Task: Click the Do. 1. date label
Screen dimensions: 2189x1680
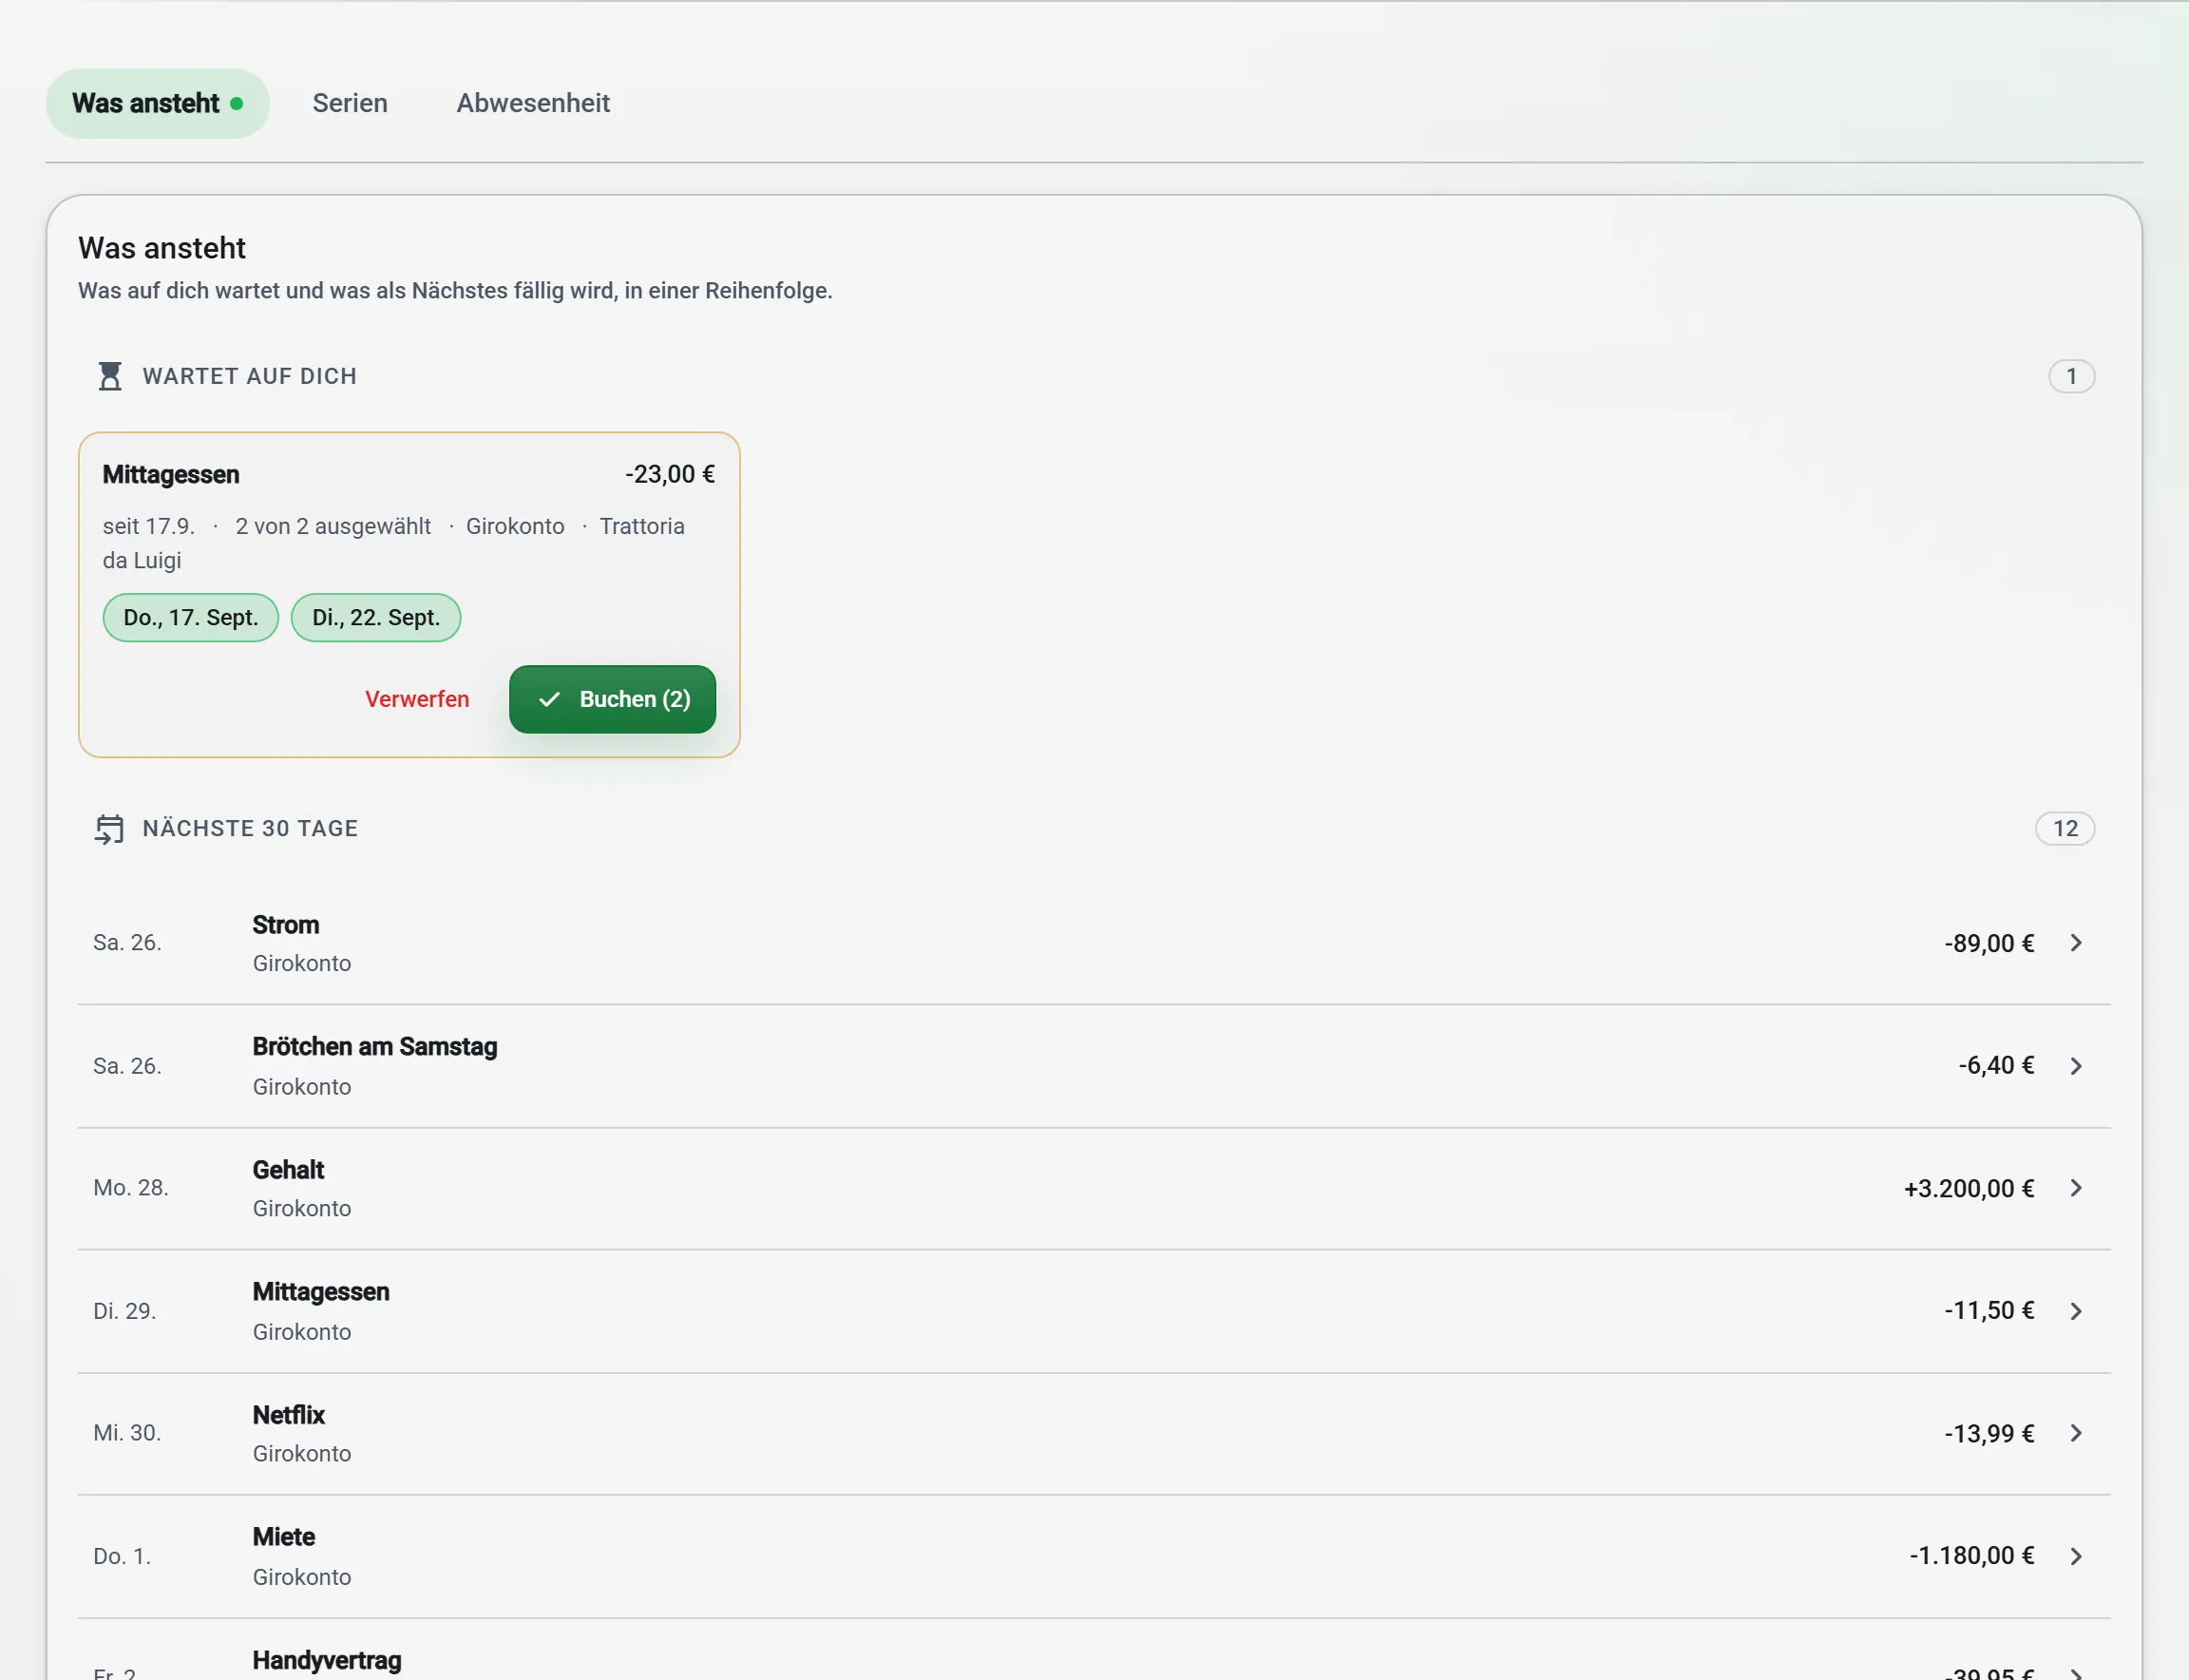Action: [122, 1556]
